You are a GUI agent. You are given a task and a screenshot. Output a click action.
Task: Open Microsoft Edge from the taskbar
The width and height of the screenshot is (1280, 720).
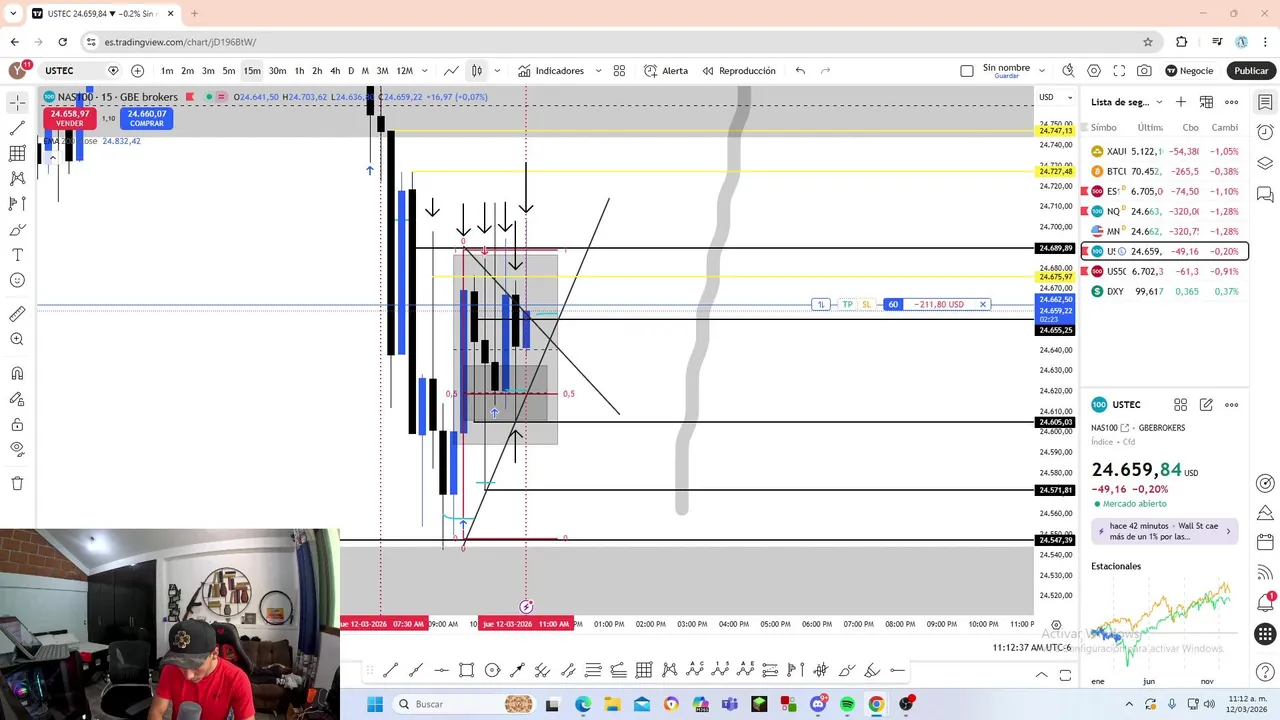[x=583, y=704]
